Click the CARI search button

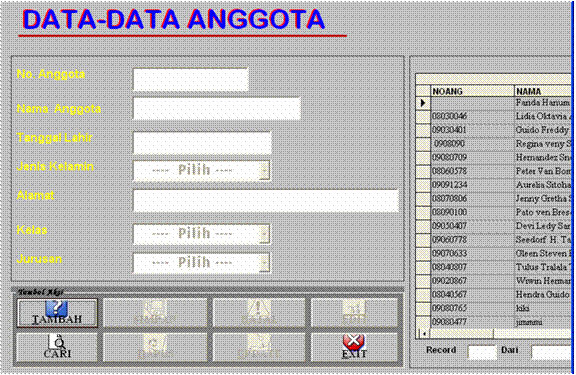click(57, 347)
